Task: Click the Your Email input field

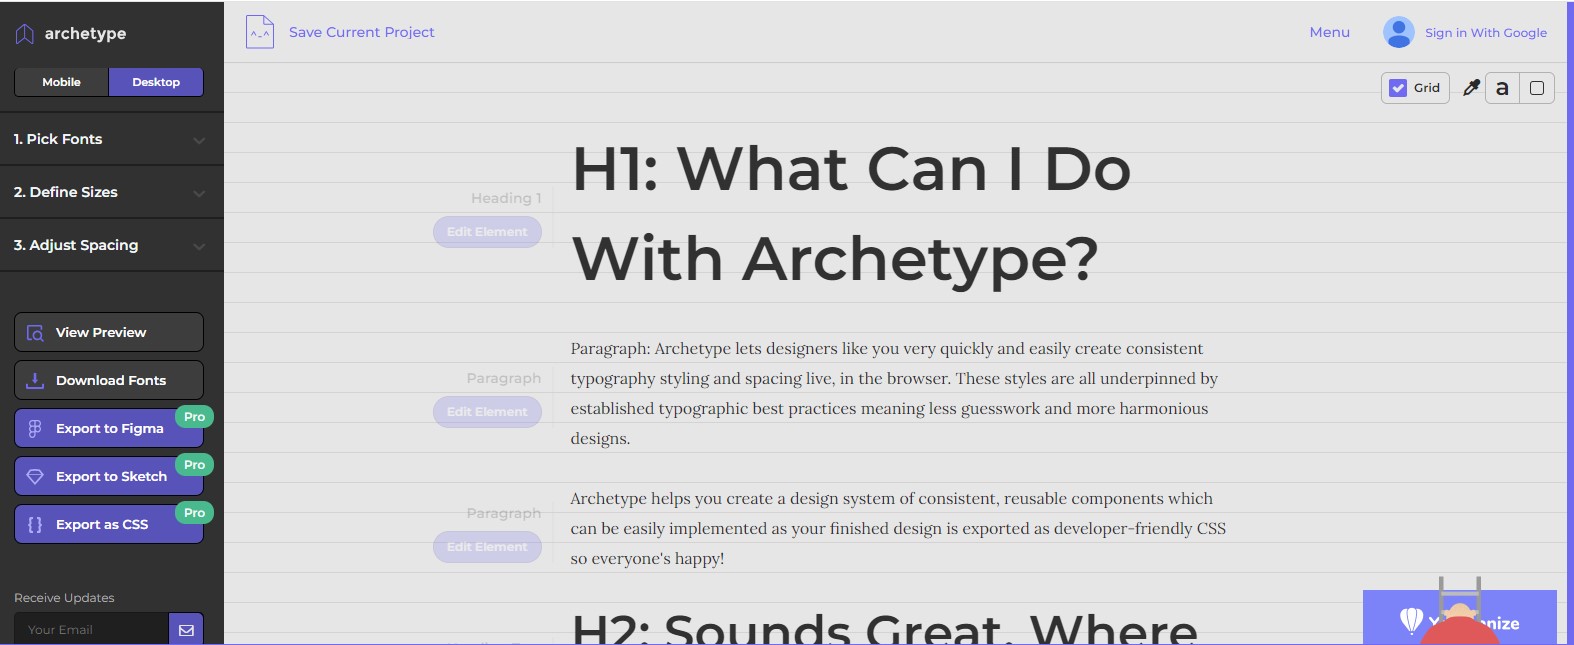Action: (91, 630)
